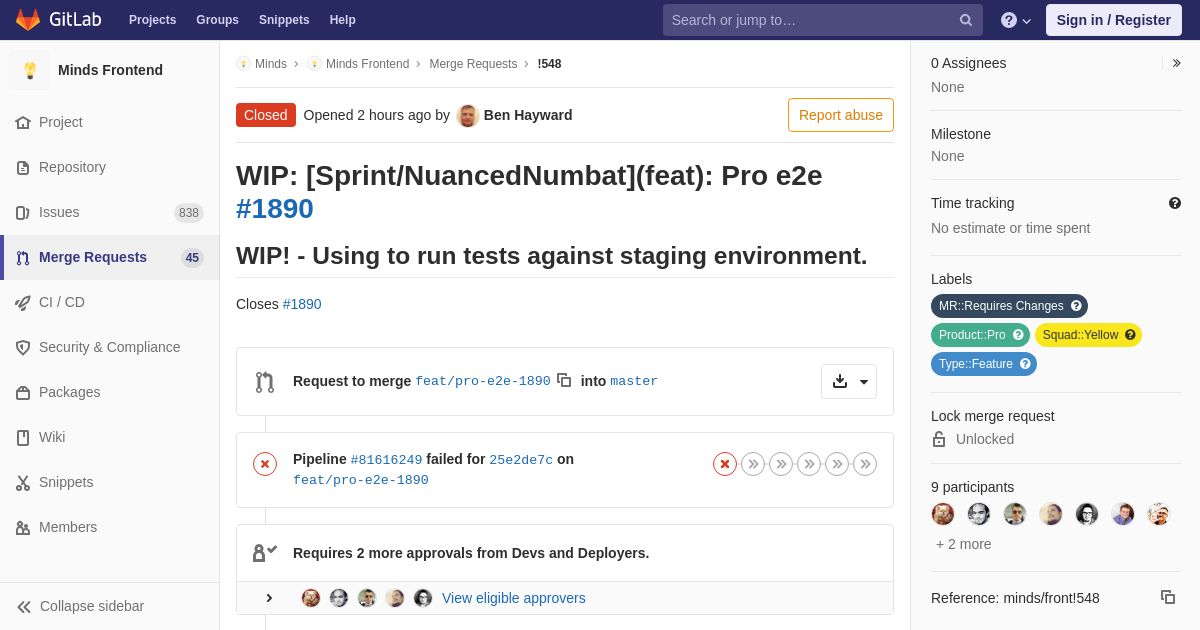Screen dimensions: 1200x630
Task: Open issue #1890 in the title
Action: pos(275,208)
